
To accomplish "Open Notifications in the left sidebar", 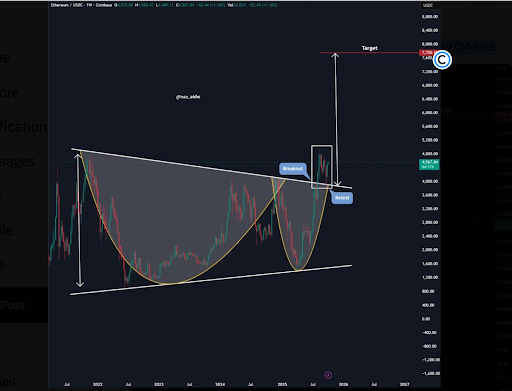I will [x=23, y=127].
